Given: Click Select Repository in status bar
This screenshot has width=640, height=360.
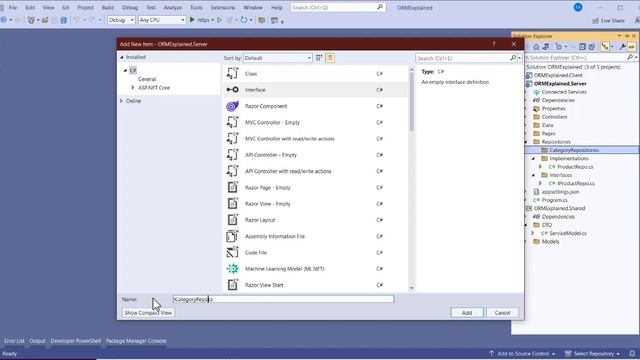Looking at the screenshot, I should (592, 353).
